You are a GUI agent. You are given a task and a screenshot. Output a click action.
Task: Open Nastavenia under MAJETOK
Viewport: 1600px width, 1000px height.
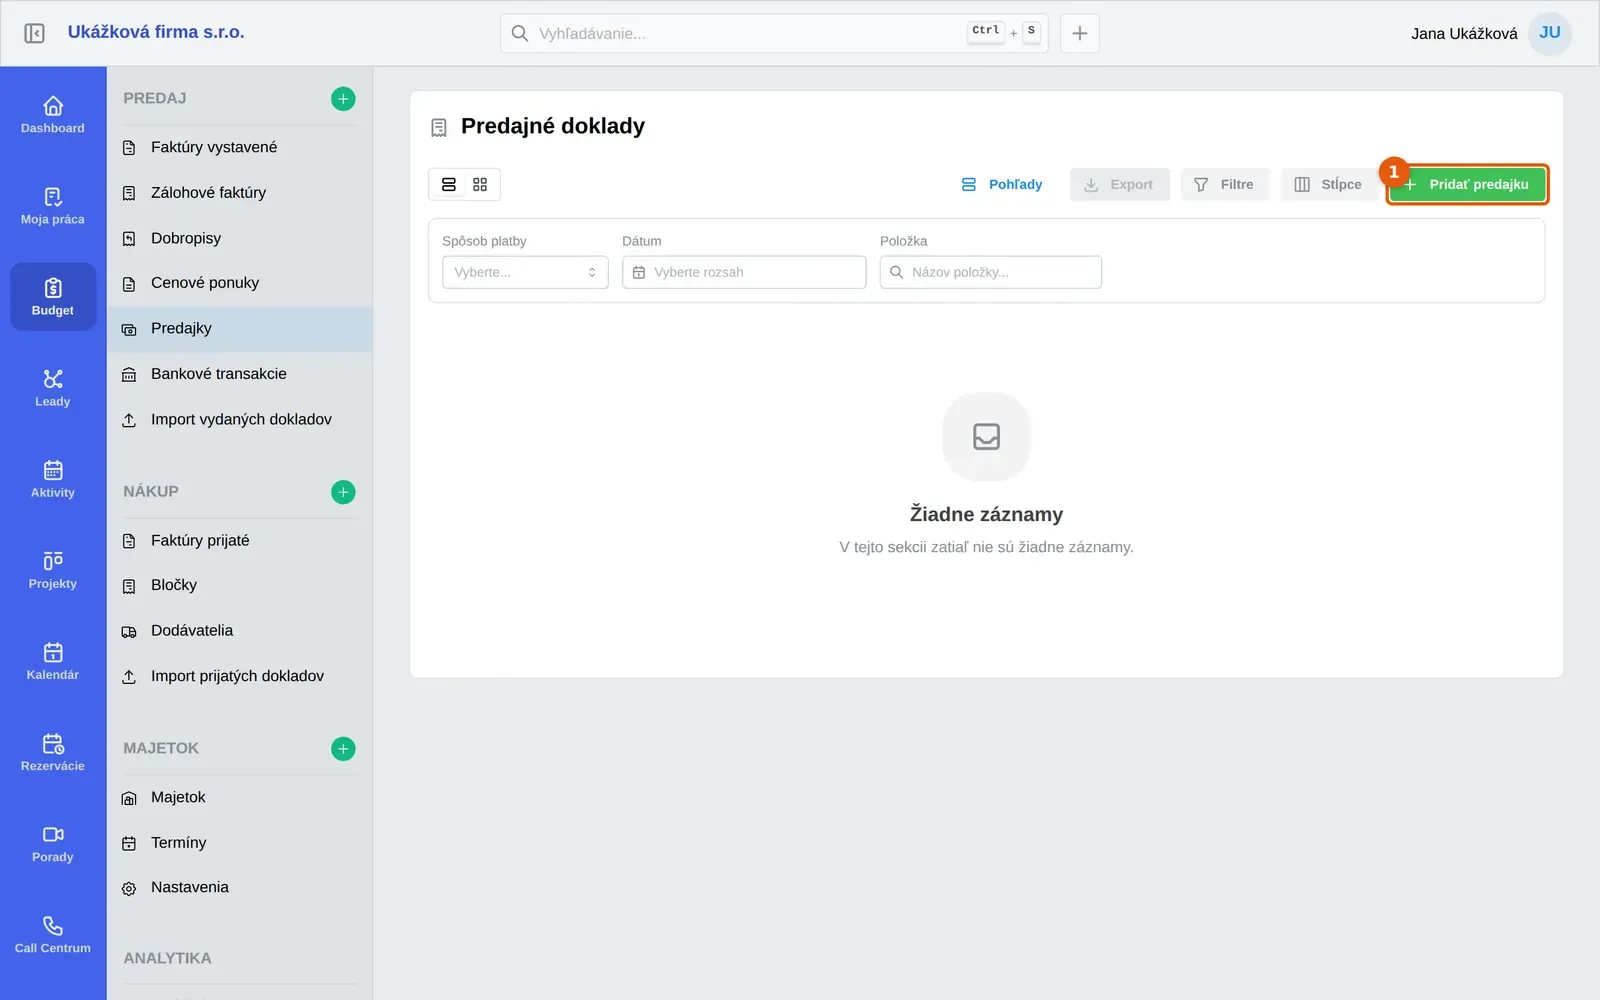(239, 888)
